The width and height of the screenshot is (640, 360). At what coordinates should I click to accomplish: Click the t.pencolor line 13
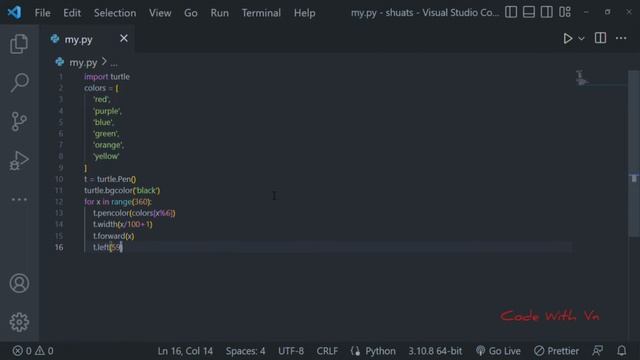click(134, 213)
